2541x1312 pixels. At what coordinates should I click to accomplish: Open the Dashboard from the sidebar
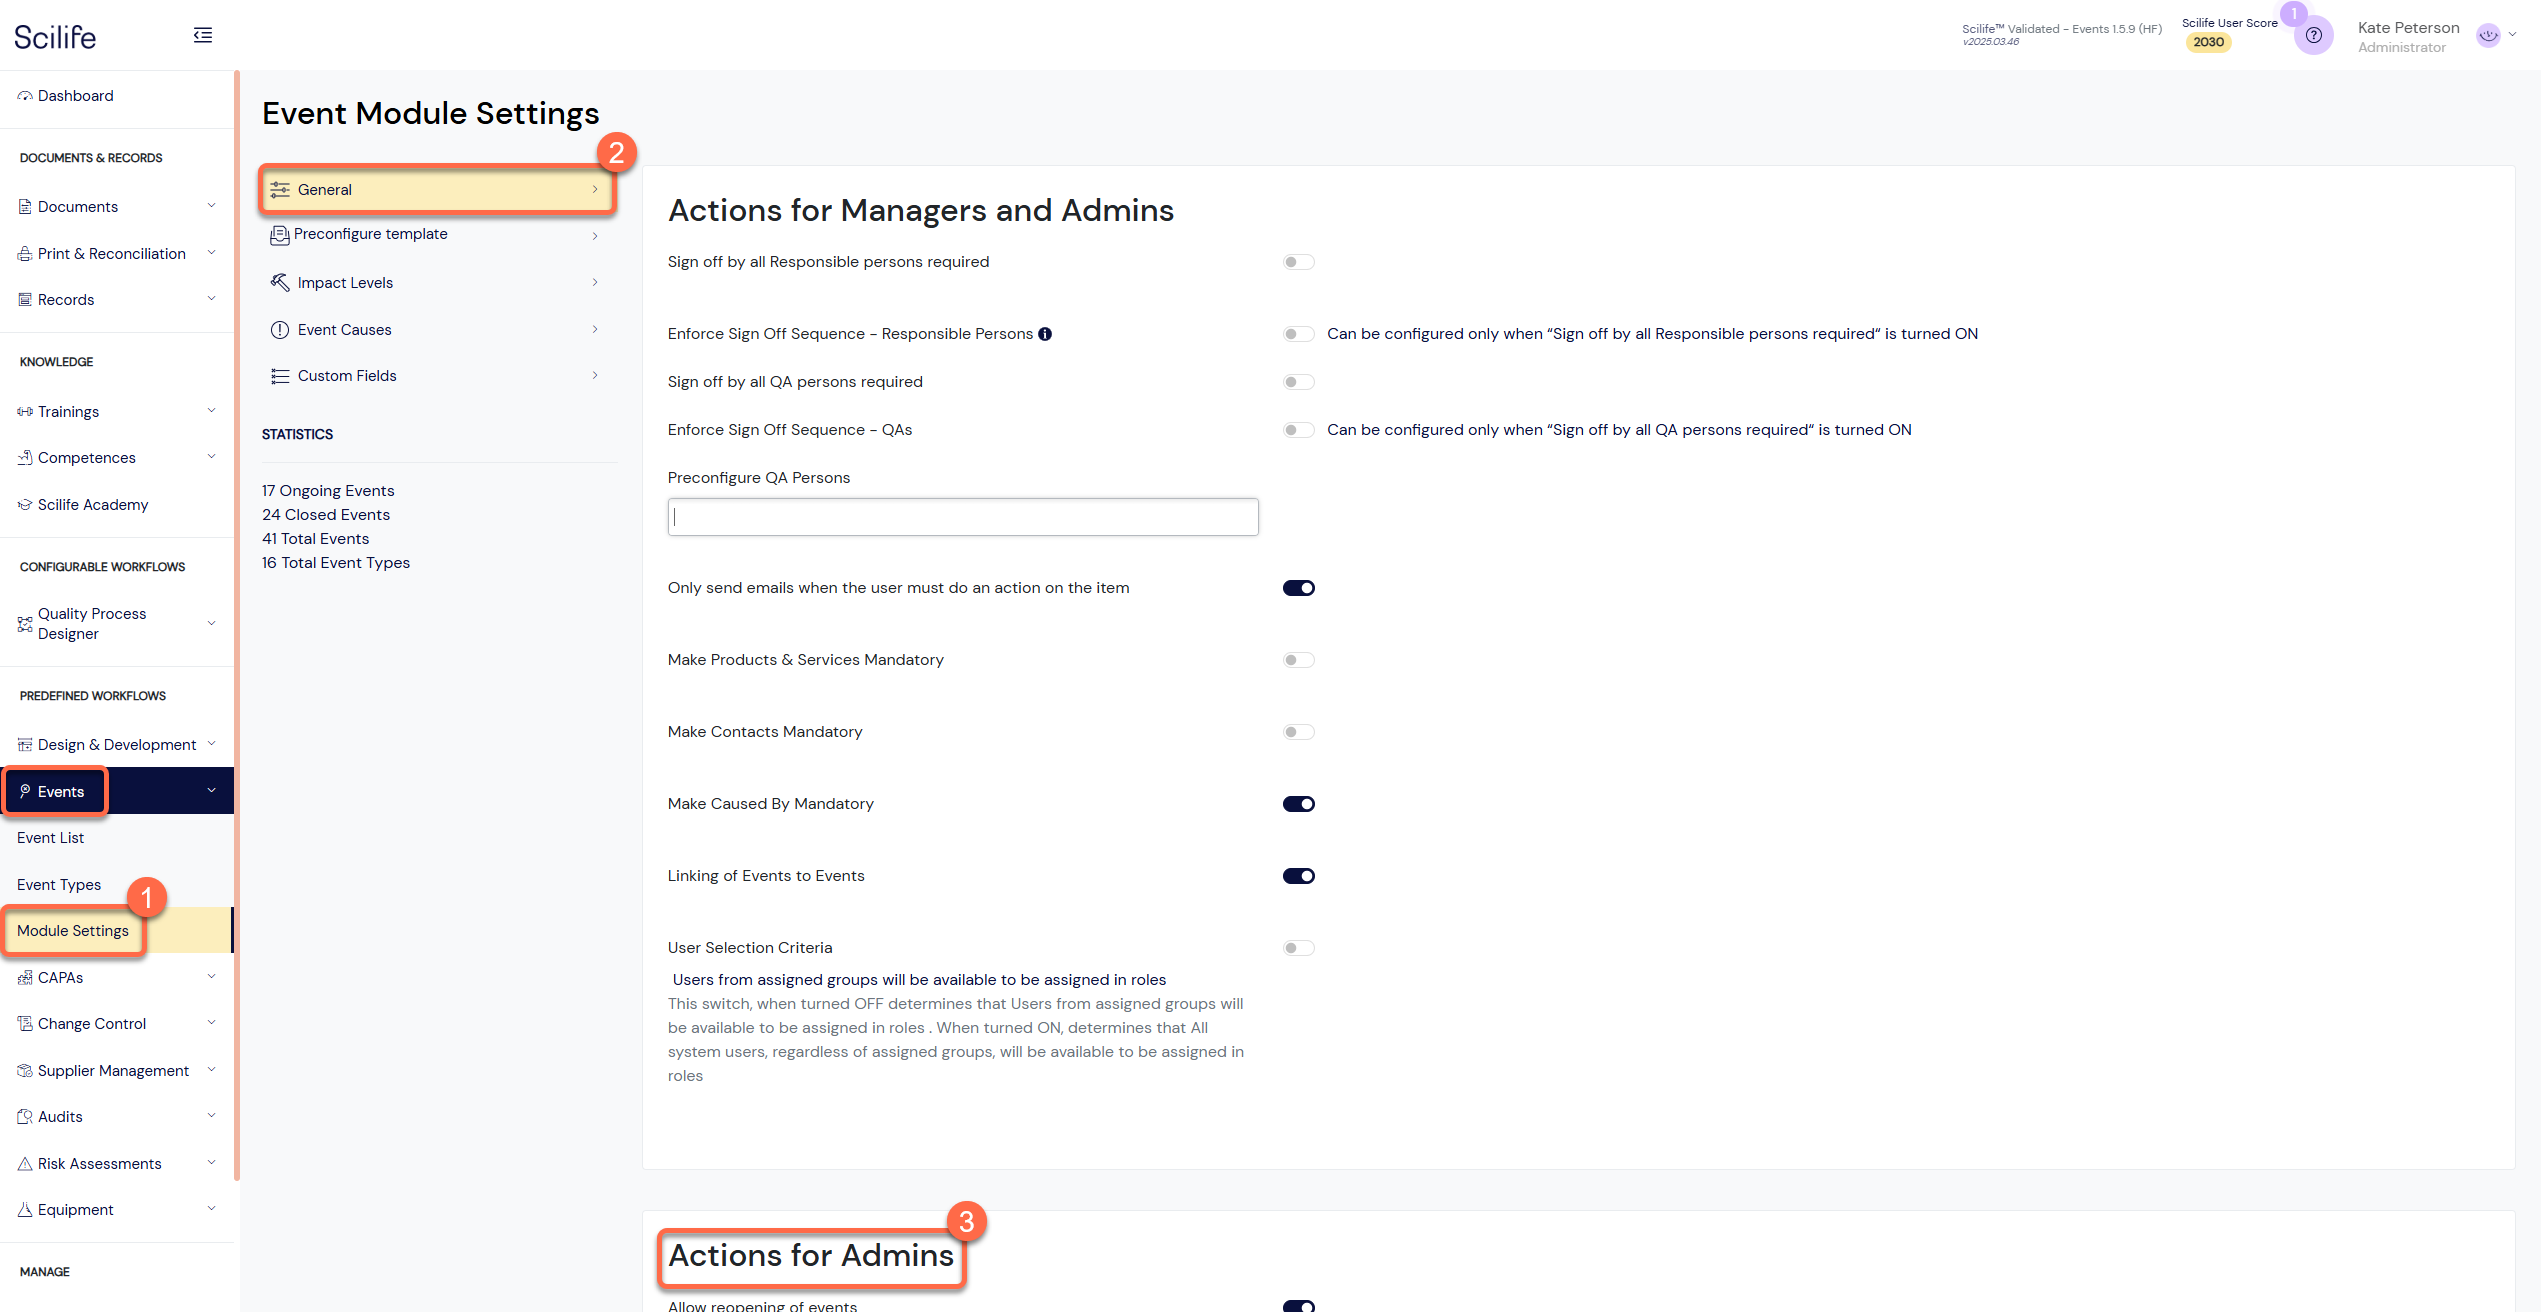point(75,95)
